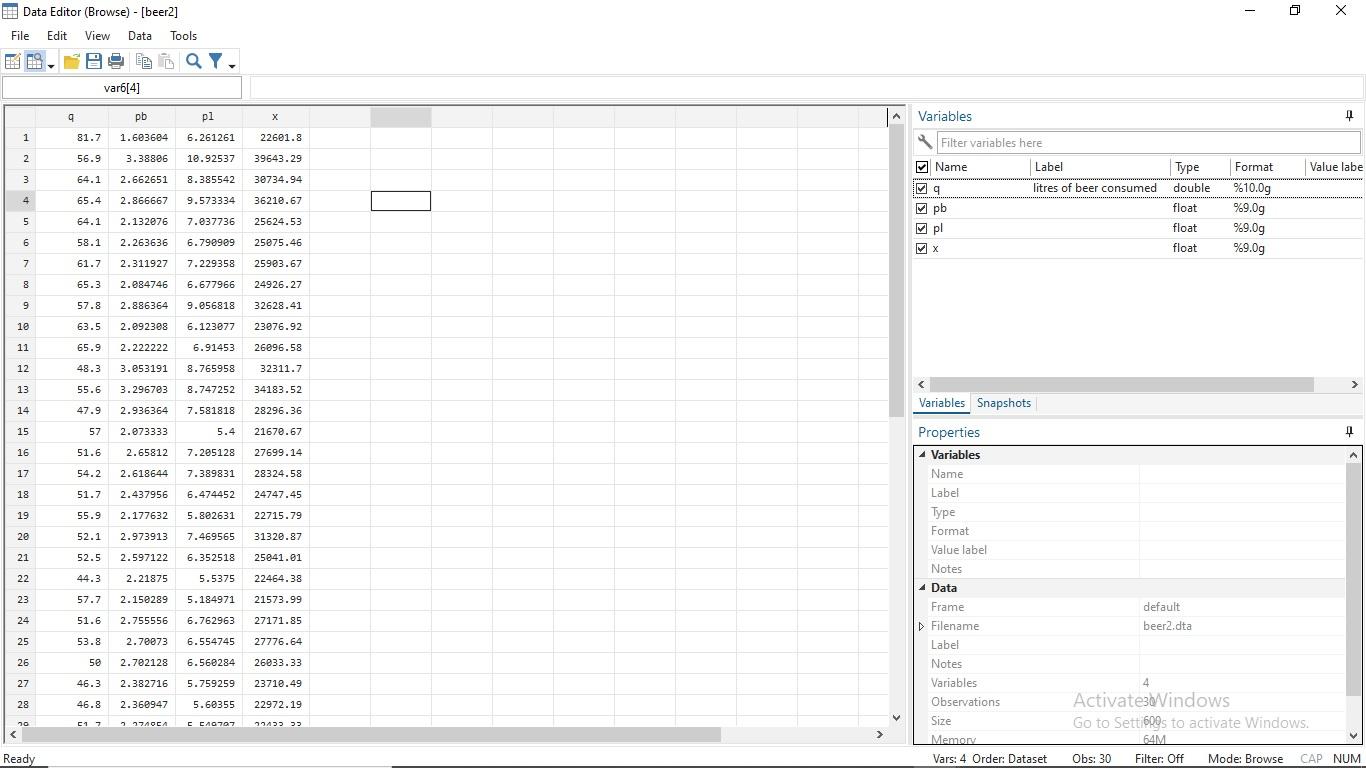Click the wrench icon beside the variable filter
Viewport: 1366px width, 768px height.
[x=924, y=142]
